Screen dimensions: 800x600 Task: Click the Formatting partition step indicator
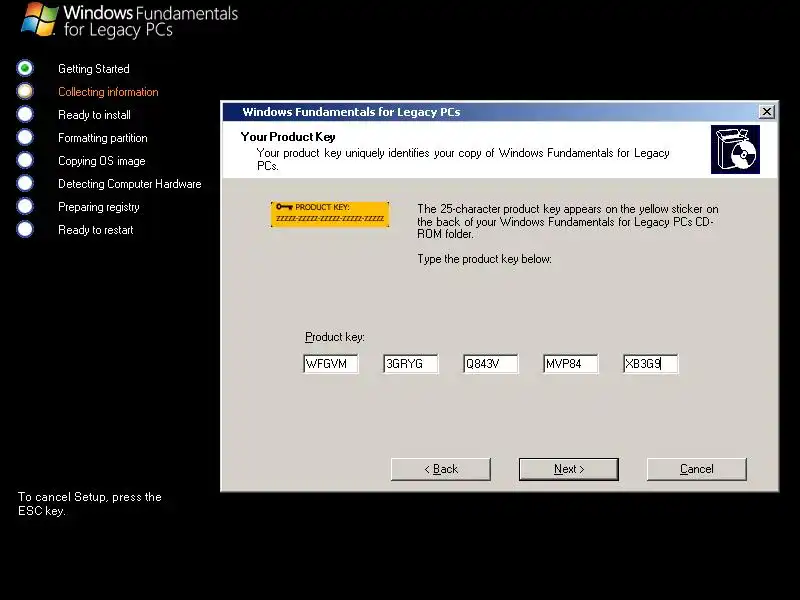(24, 137)
